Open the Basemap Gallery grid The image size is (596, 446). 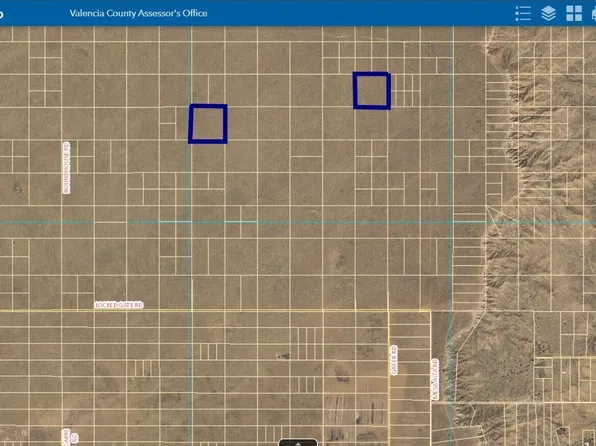click(574, 13)
